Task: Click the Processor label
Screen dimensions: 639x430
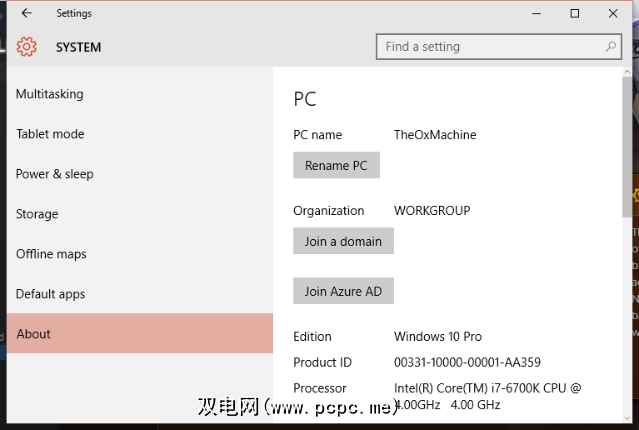Action: (320, 388)
